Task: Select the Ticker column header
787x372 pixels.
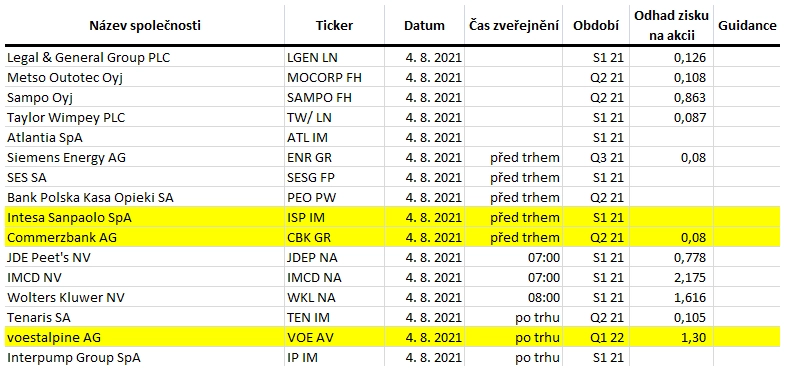Action: tap(334, 26)
